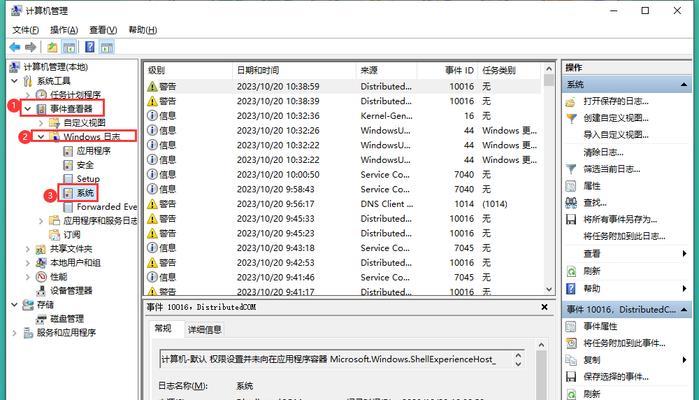699x400 pixels.
Task: Collapse the 系统 actions section header
Action: point(684,85)
